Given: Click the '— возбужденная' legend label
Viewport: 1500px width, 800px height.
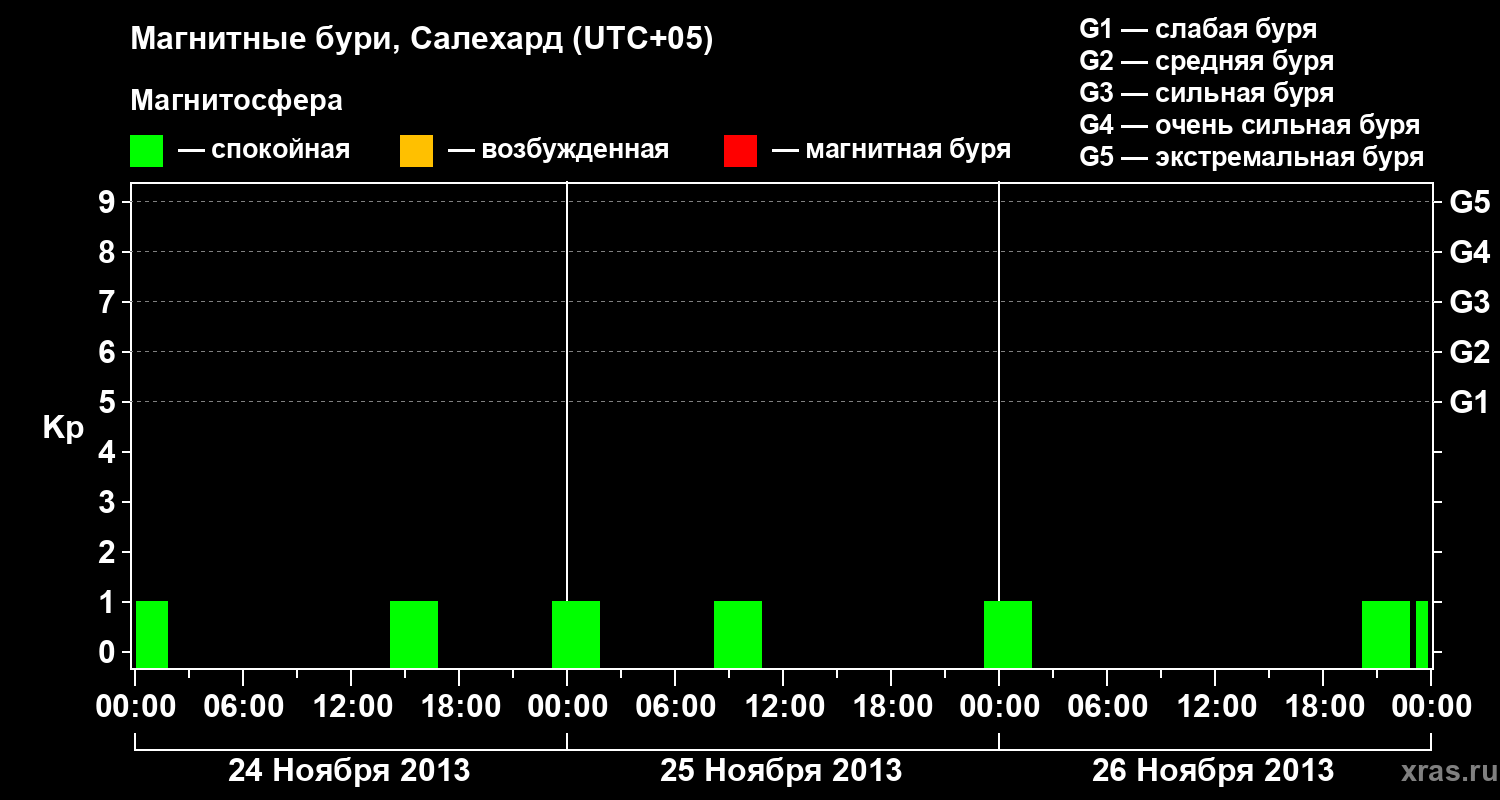Looking at the screenshot, I should point(558,150).
